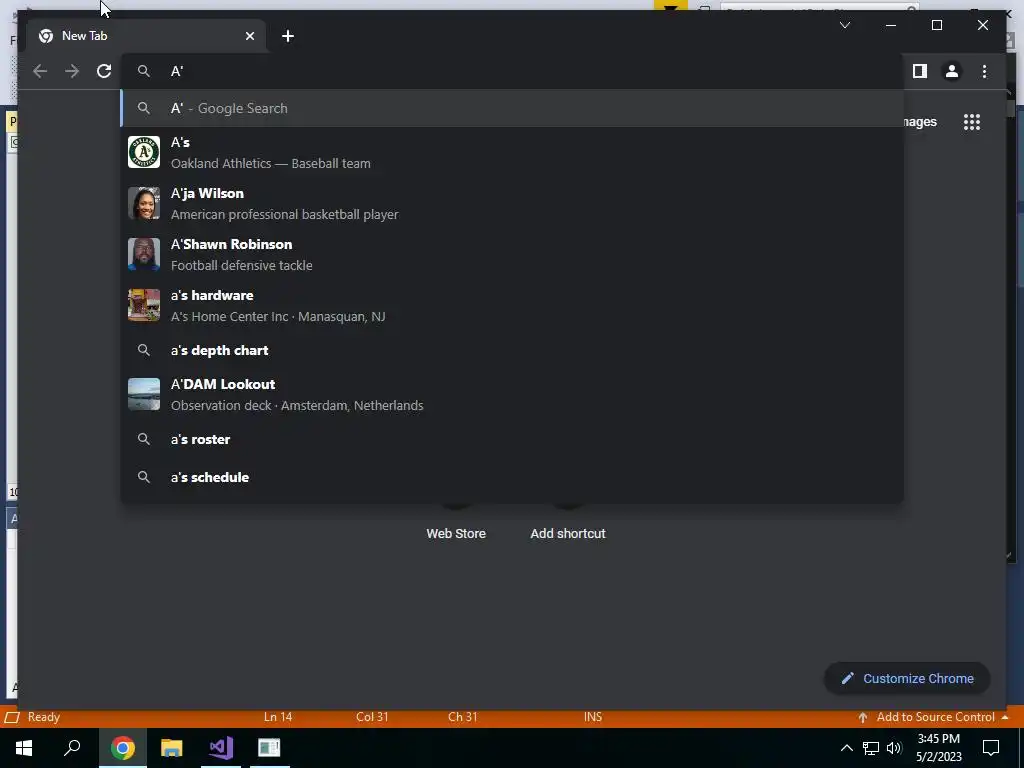Open the Windows Start menu

24,748
